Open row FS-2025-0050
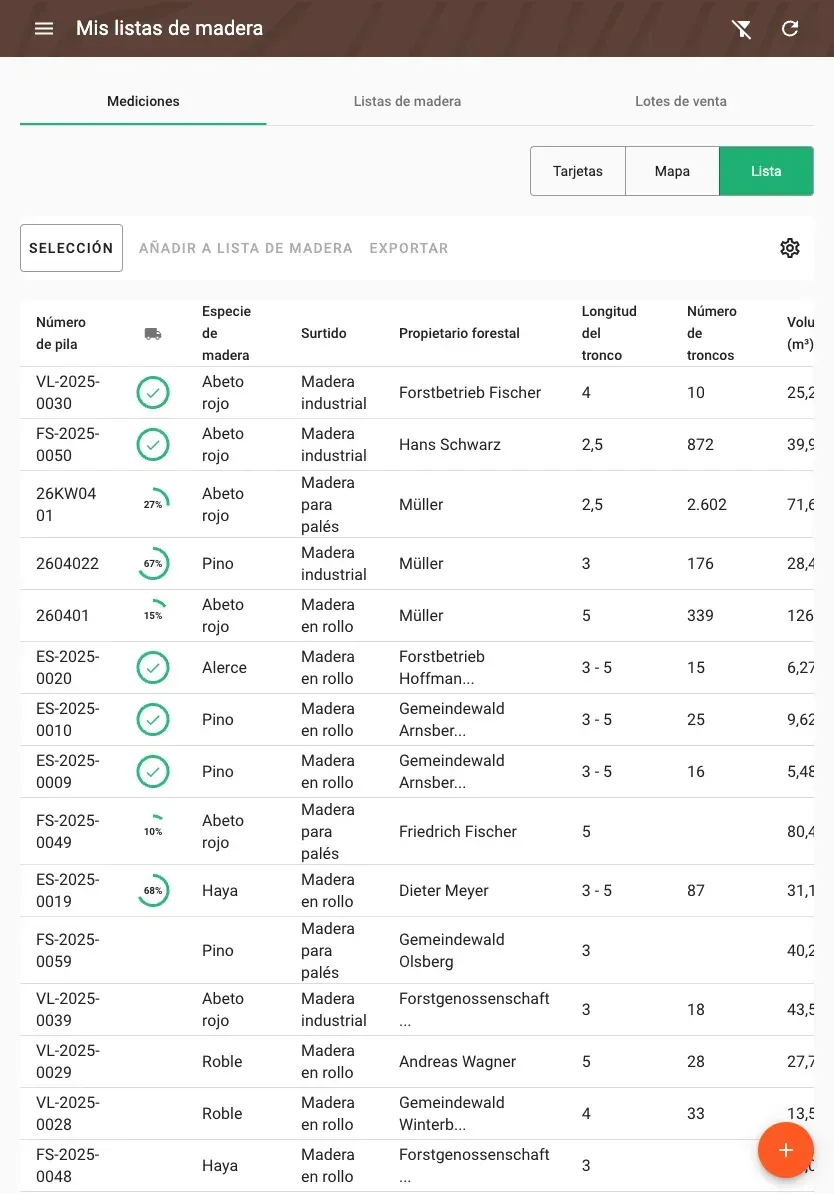The height and width of the screenshot is (1194, 834). point(417,445)
